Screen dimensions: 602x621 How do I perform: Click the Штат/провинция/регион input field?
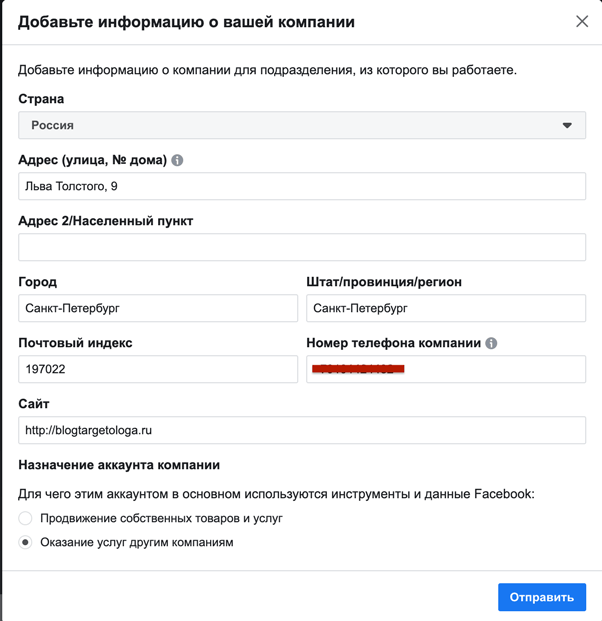(446, 309)
